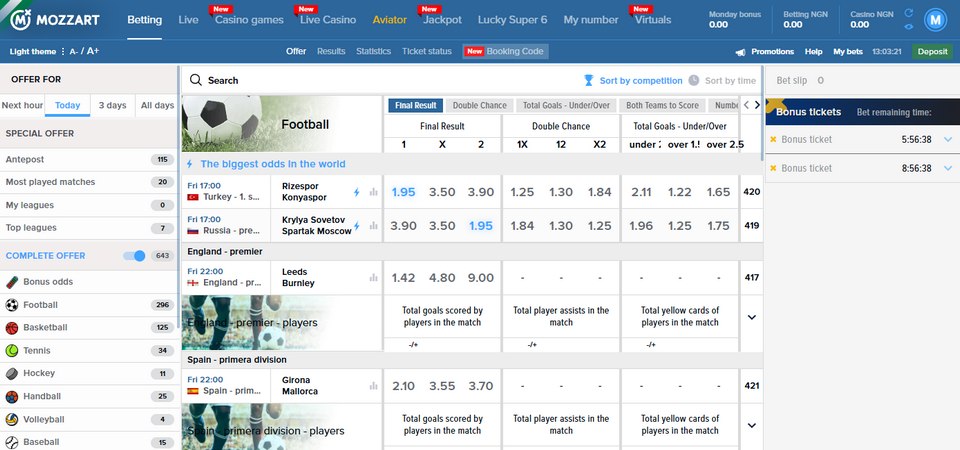
Task: Open the Ticket status link
Action: pyautogui.click(x=427, y=51)
